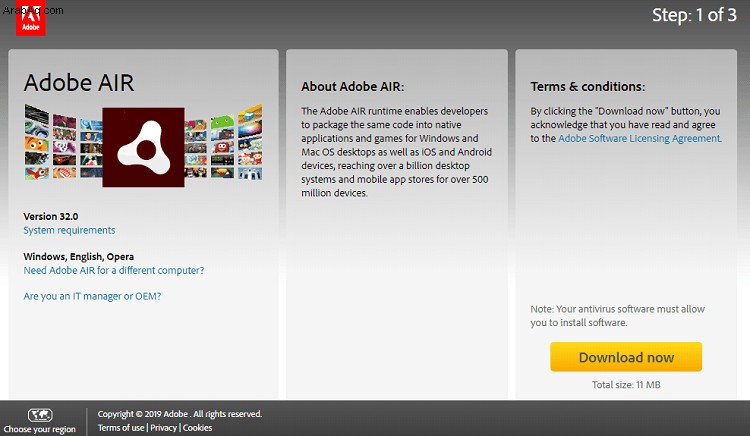Open the Cookies link in the footer
The image size is (750, 436).
(x=198, y=427)
